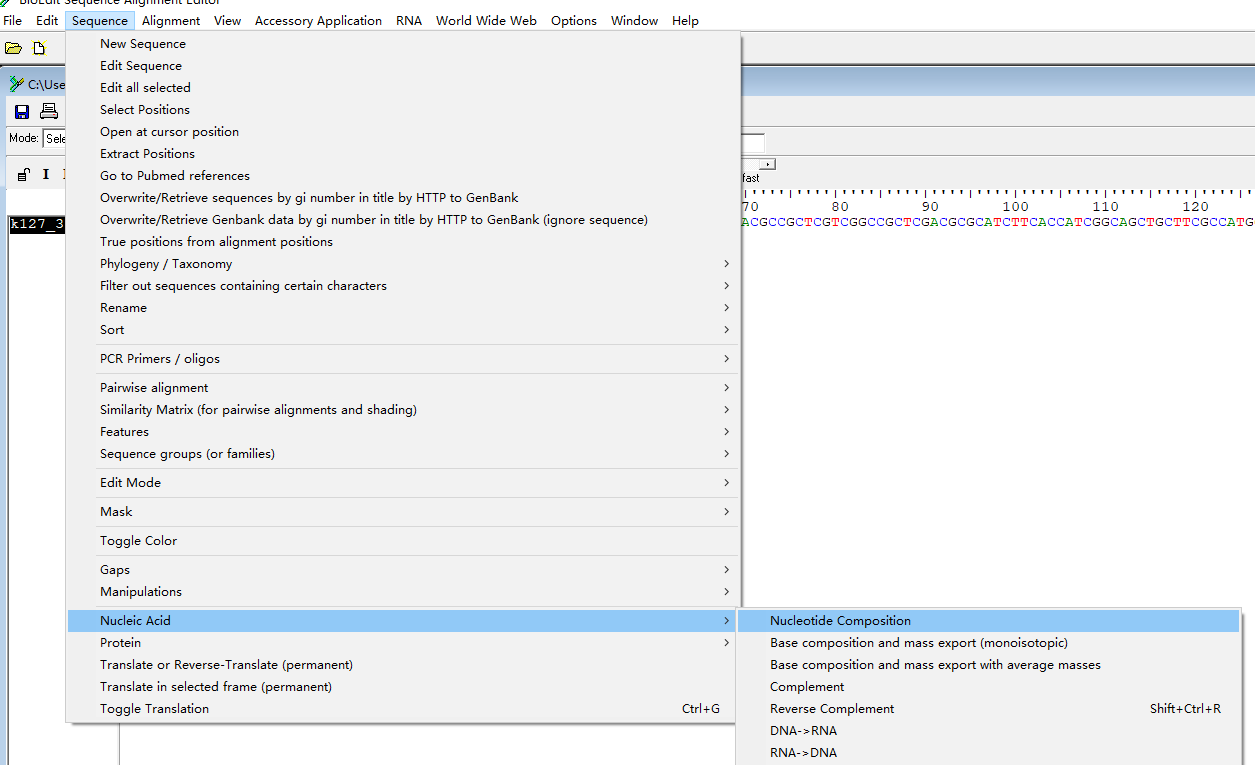Click the blue floppy save icon
This screenshot has width=1255, height=765.
[21, 112]
